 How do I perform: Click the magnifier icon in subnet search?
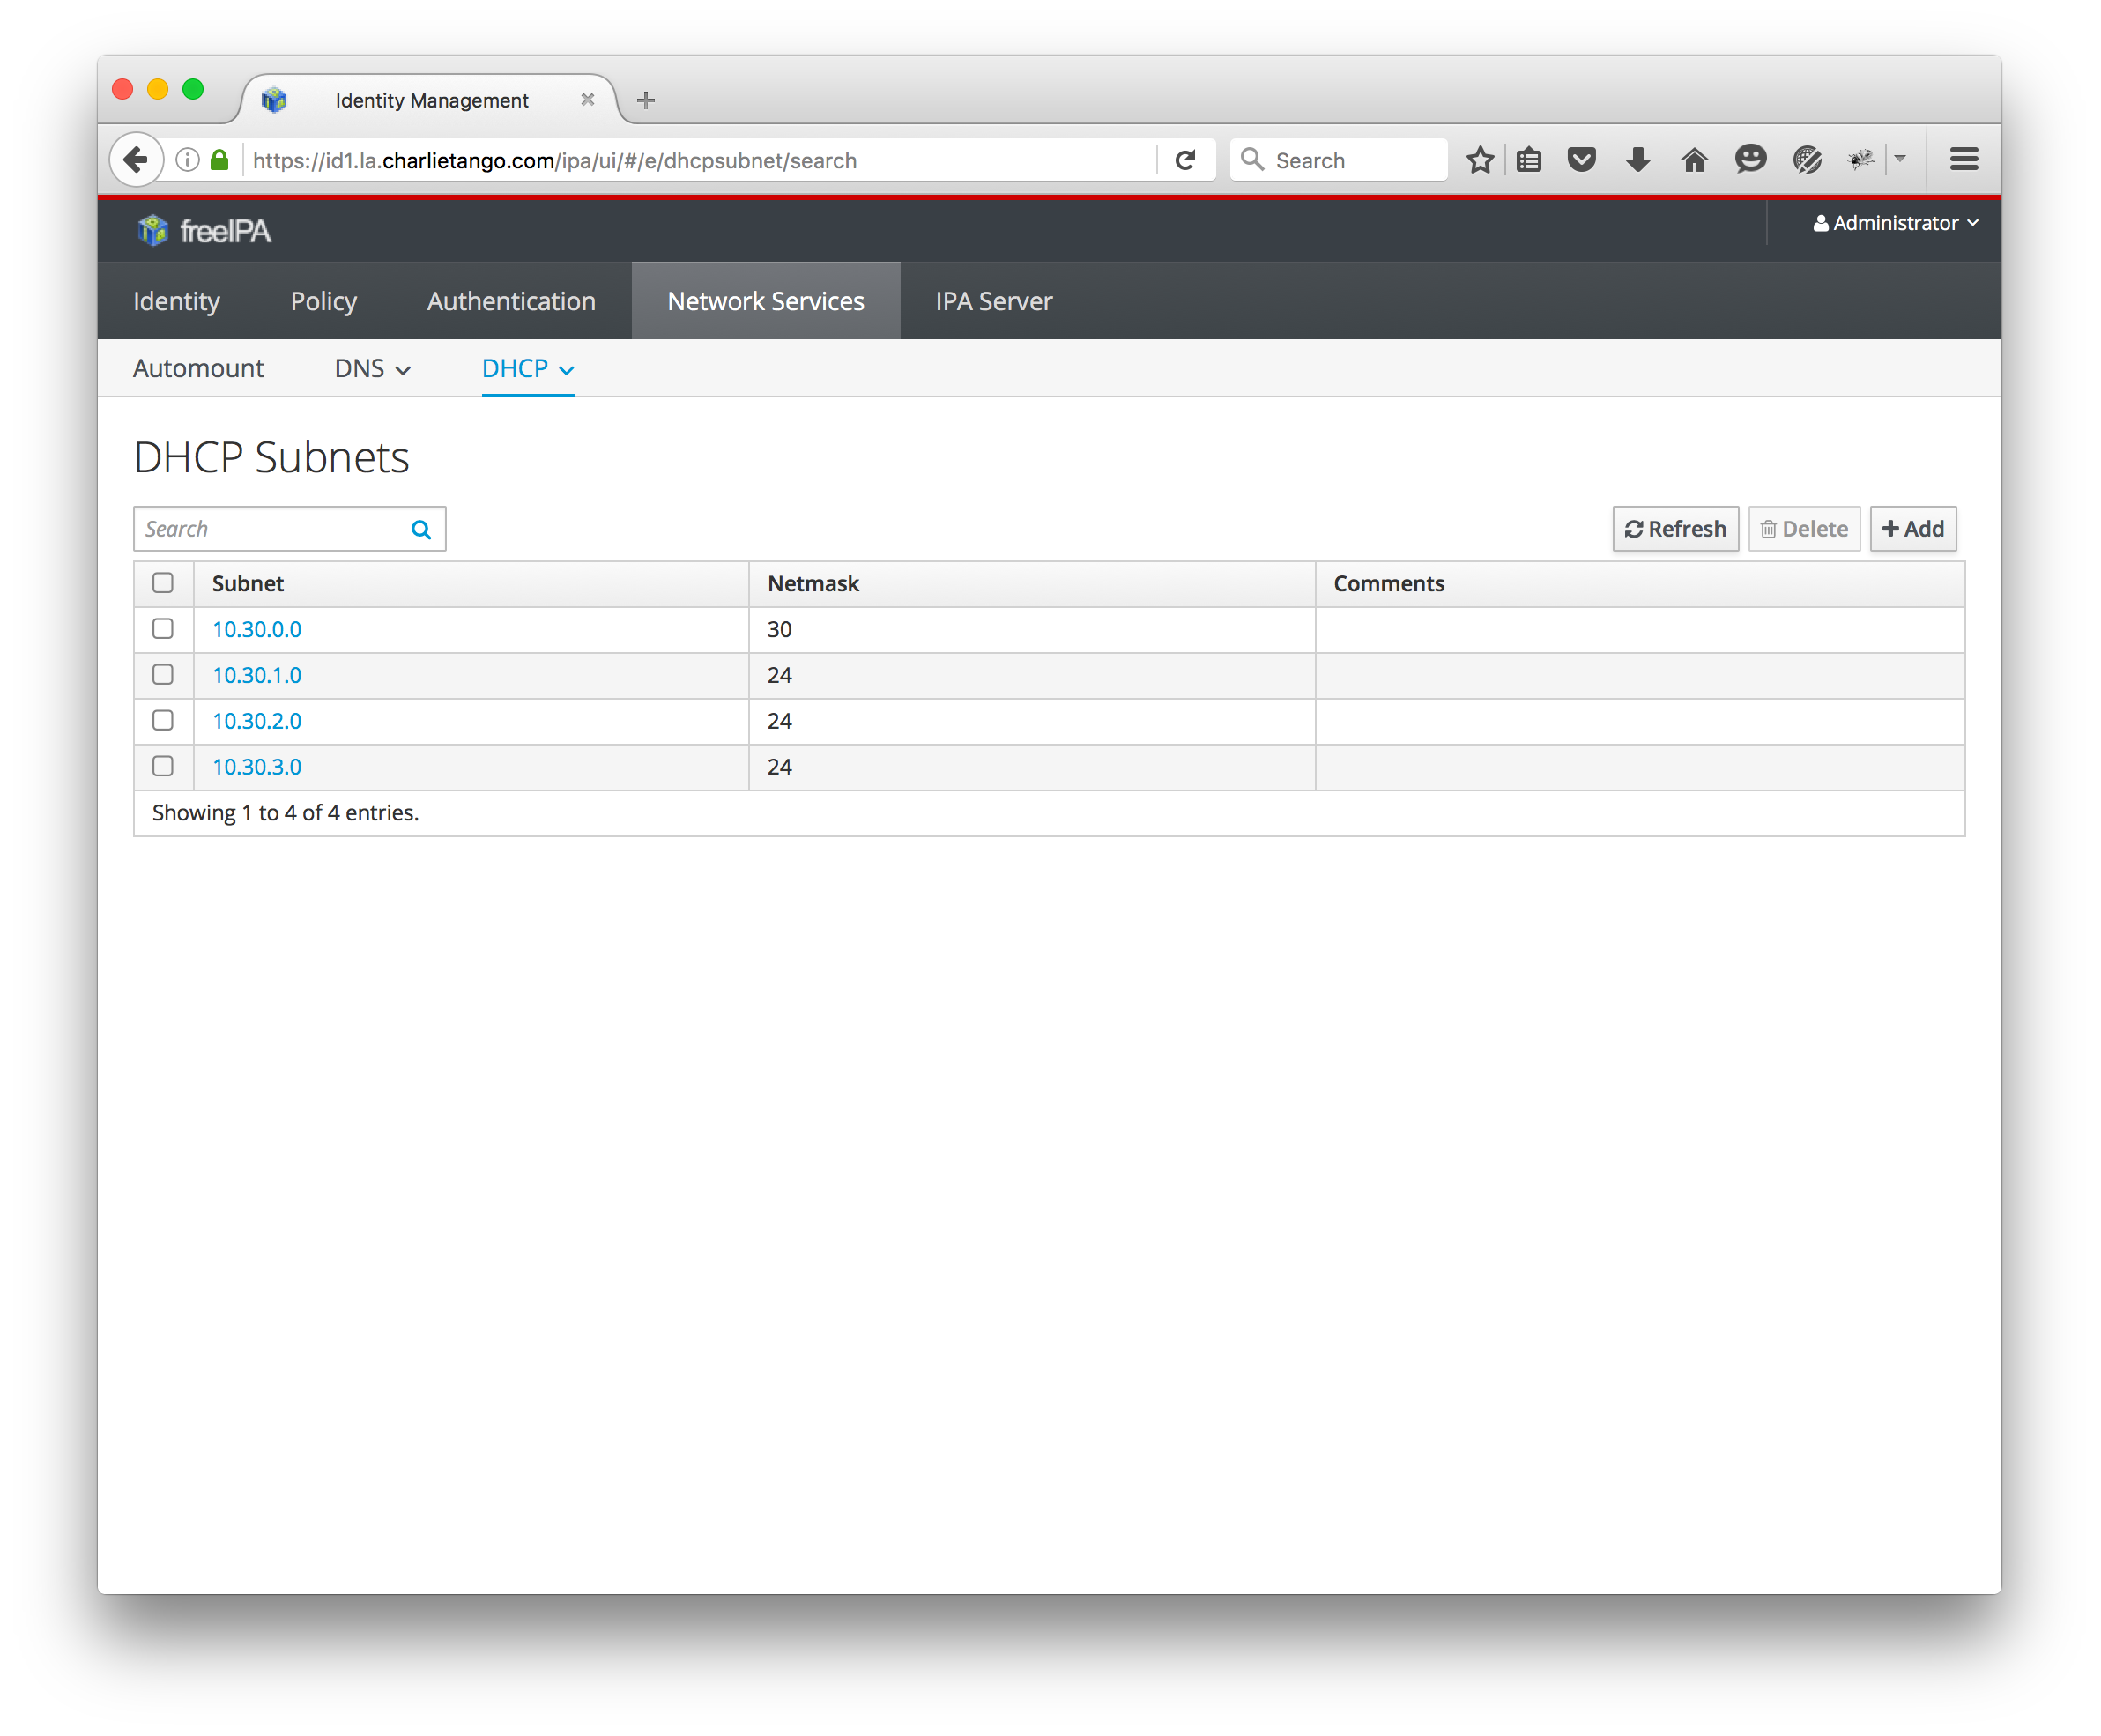coord(421,529)
